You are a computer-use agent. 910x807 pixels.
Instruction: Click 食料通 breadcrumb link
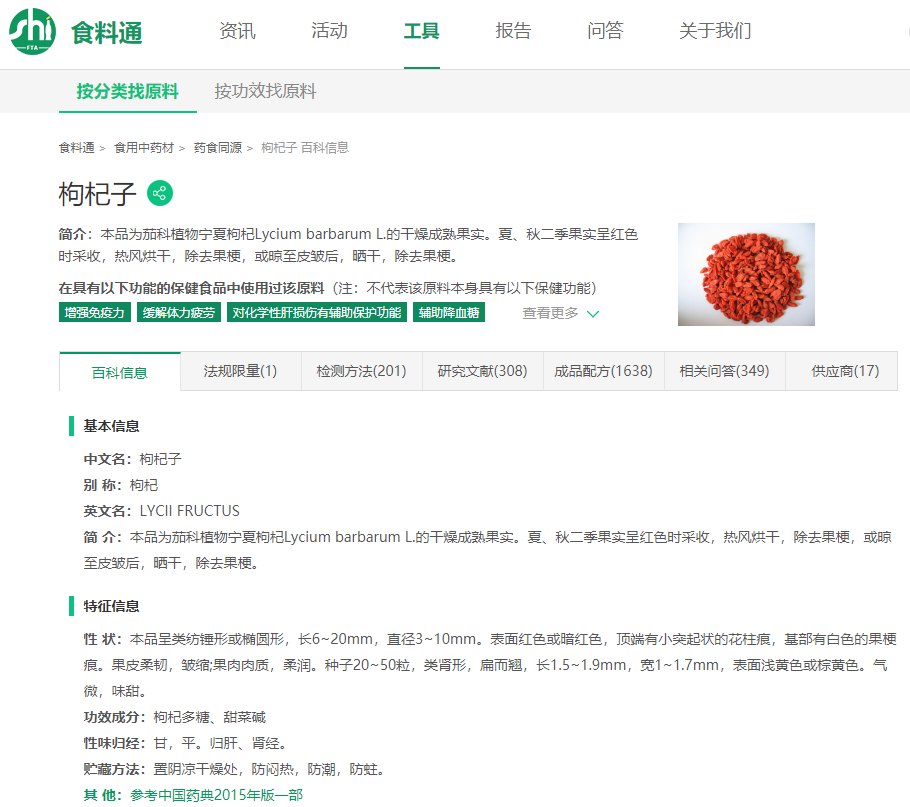(77, 148)
